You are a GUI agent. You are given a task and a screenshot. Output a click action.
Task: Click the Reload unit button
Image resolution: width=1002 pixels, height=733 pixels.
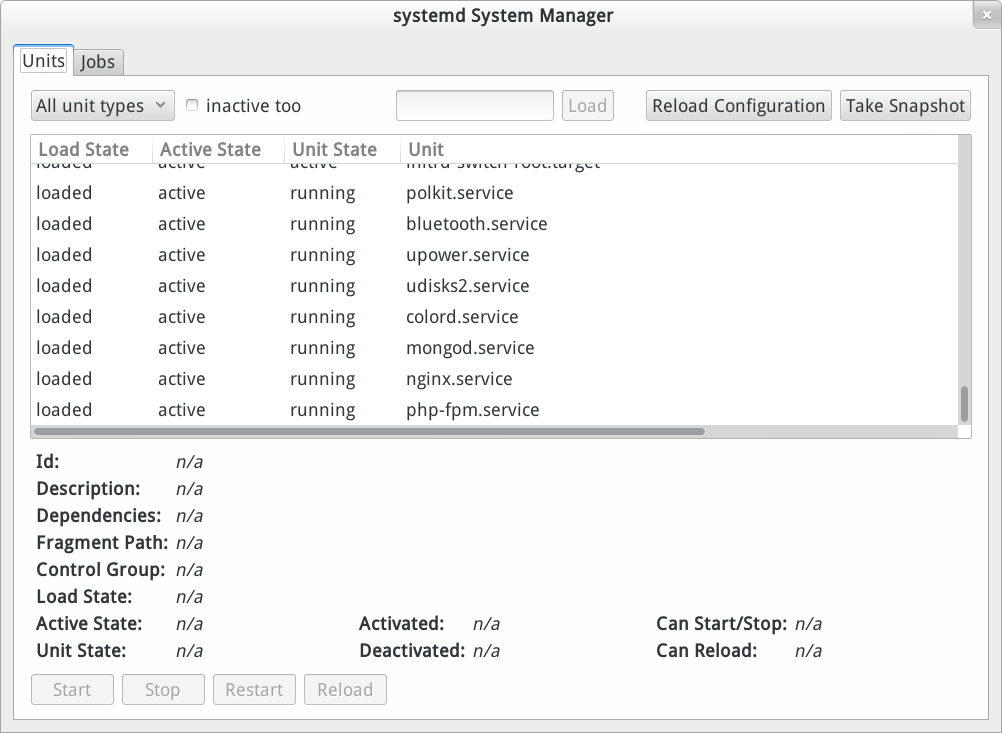[x=345, y=689]
